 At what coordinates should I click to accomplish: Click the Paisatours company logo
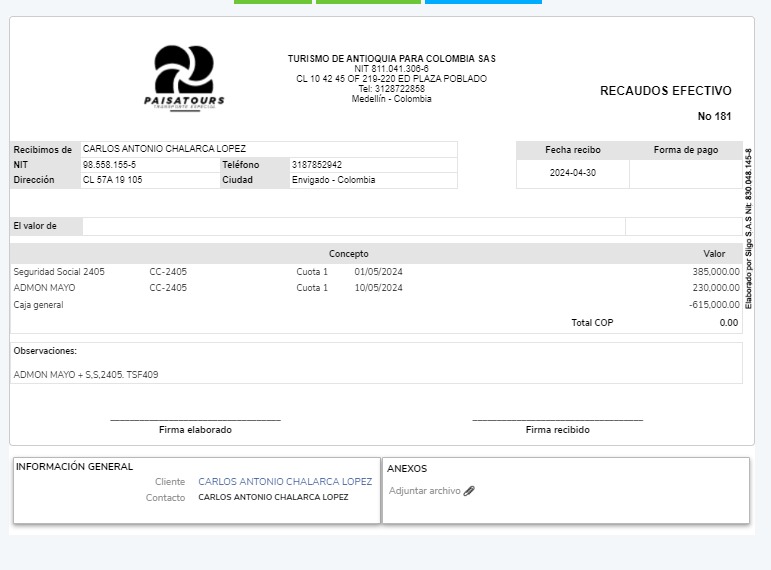point(184,77)
